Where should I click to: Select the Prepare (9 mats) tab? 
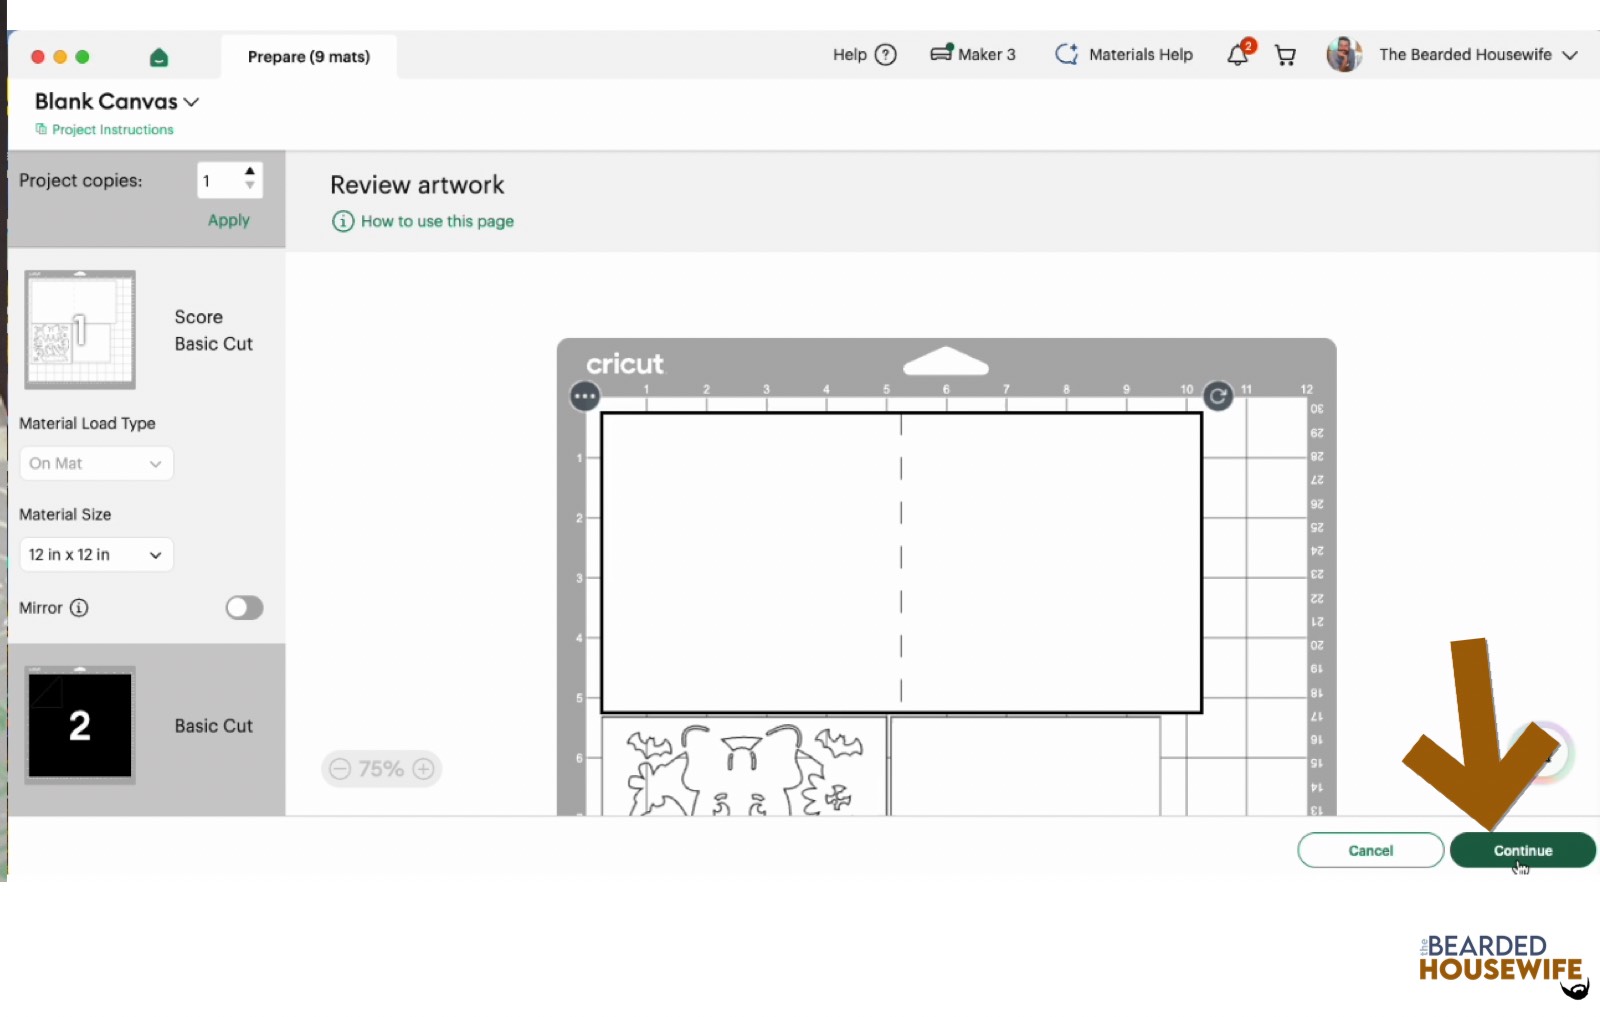(309, 57)
